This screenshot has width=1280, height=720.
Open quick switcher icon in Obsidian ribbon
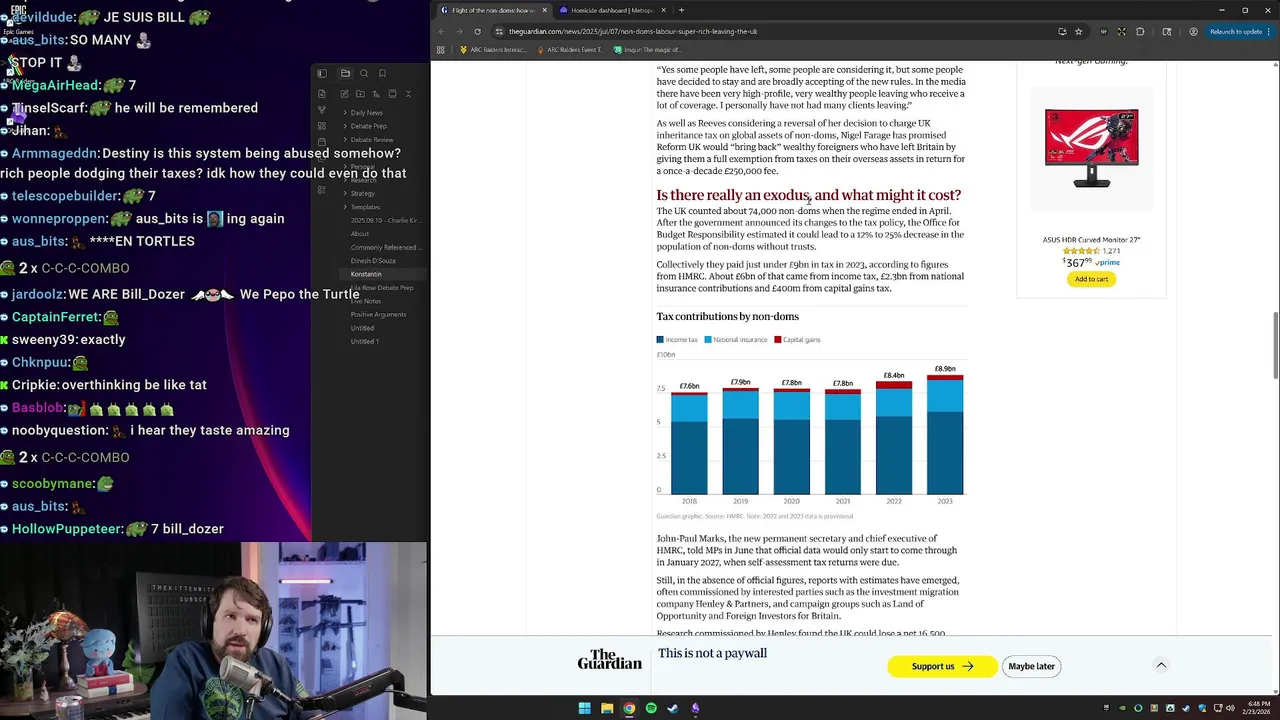point(322,94)
